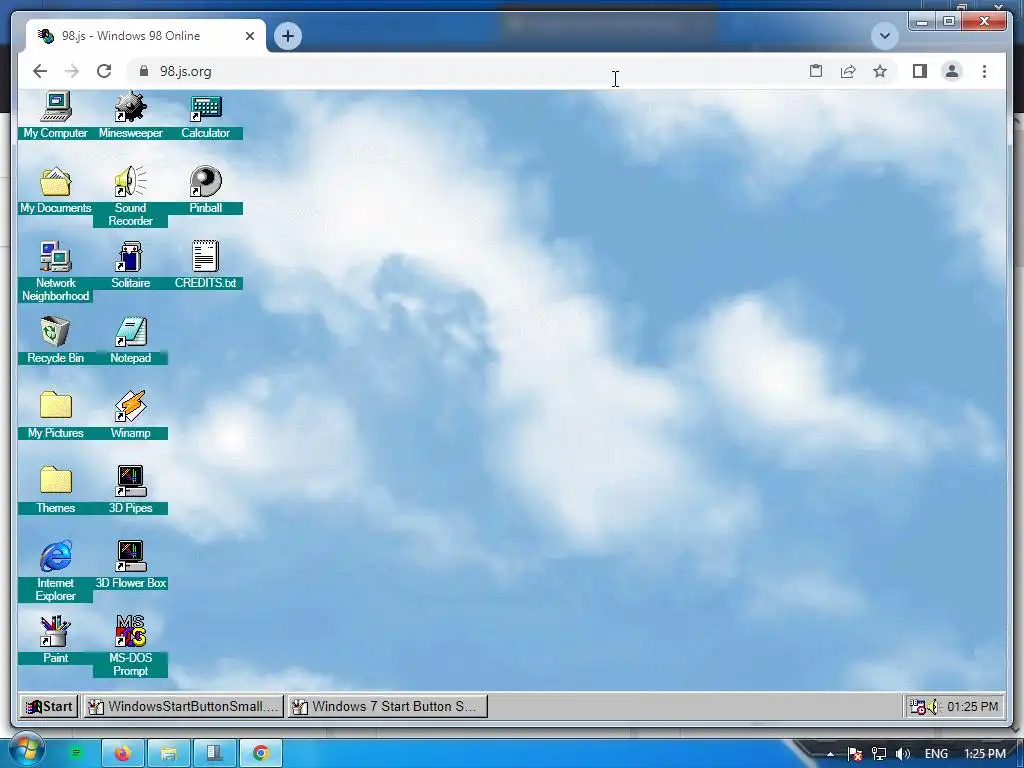Screen dimensions: 1024x768
Task: Switch to Chrome in the Windows taskbar
Action: coord(261,754)
